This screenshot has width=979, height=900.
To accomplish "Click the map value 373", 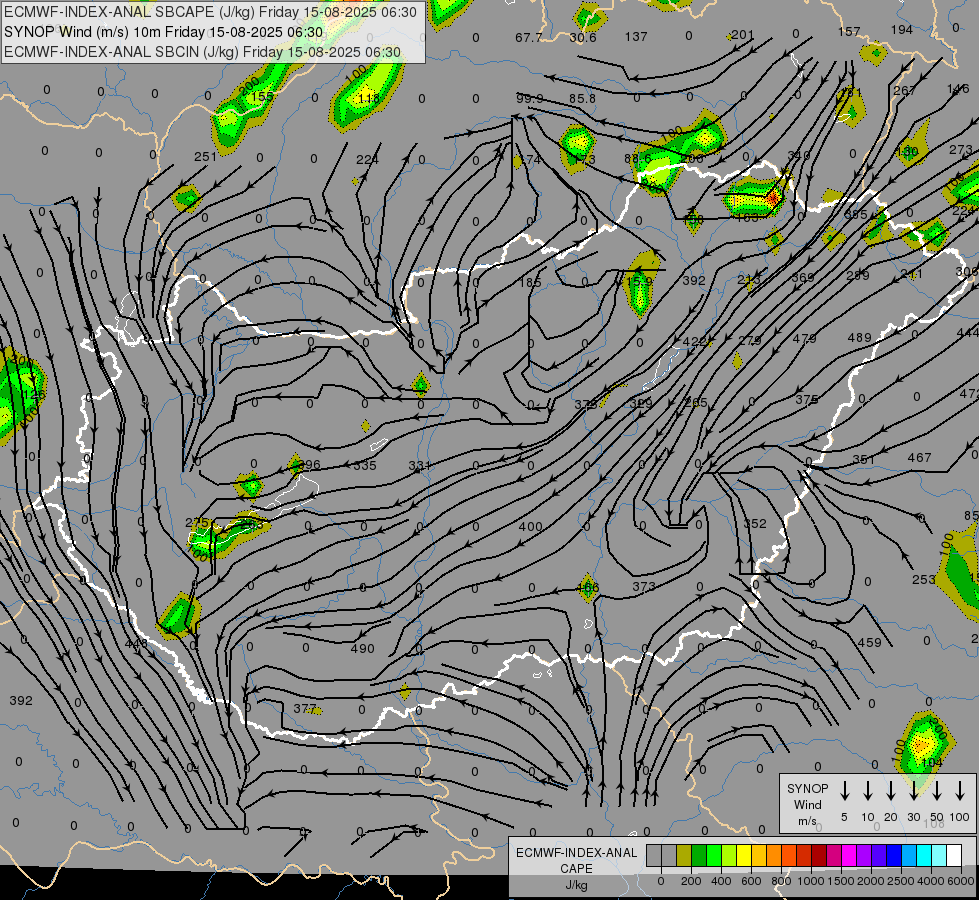I will 644,586.
